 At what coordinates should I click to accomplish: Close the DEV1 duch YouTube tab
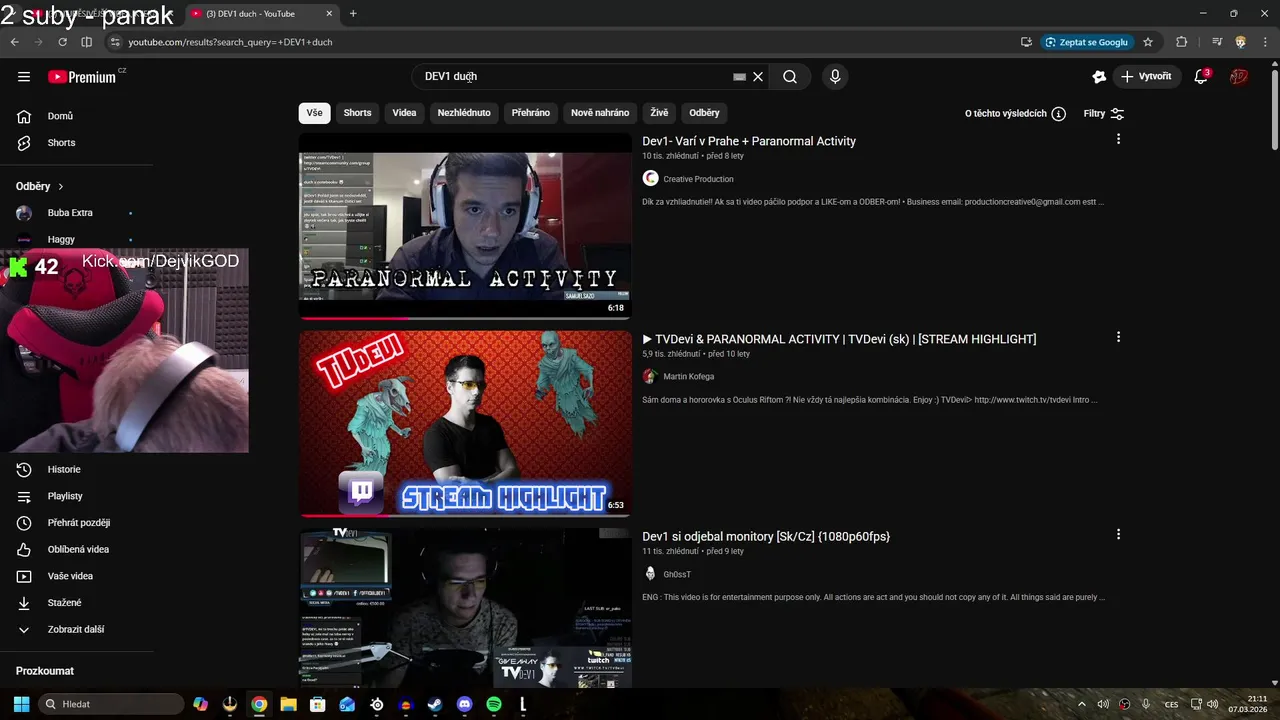coord(329,14)
